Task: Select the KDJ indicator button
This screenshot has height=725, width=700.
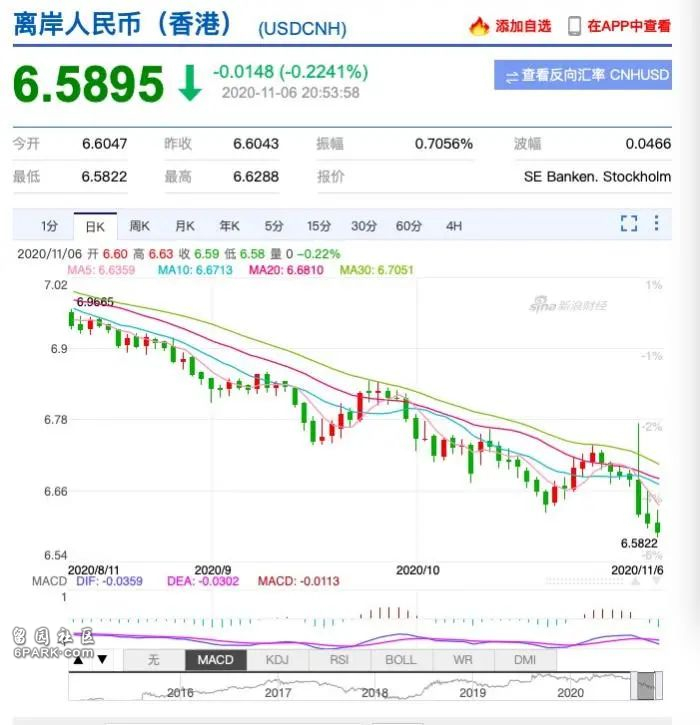Action: point(277,660)
